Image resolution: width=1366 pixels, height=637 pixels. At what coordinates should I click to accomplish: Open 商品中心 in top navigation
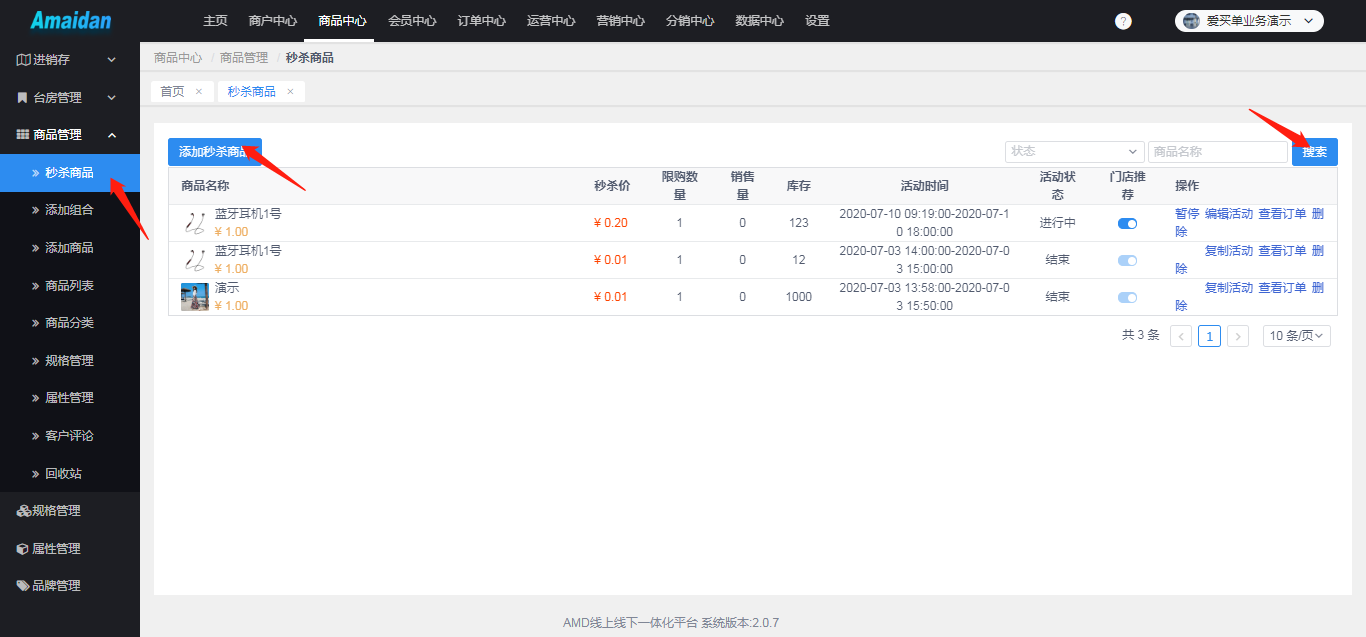pos(342,21)
